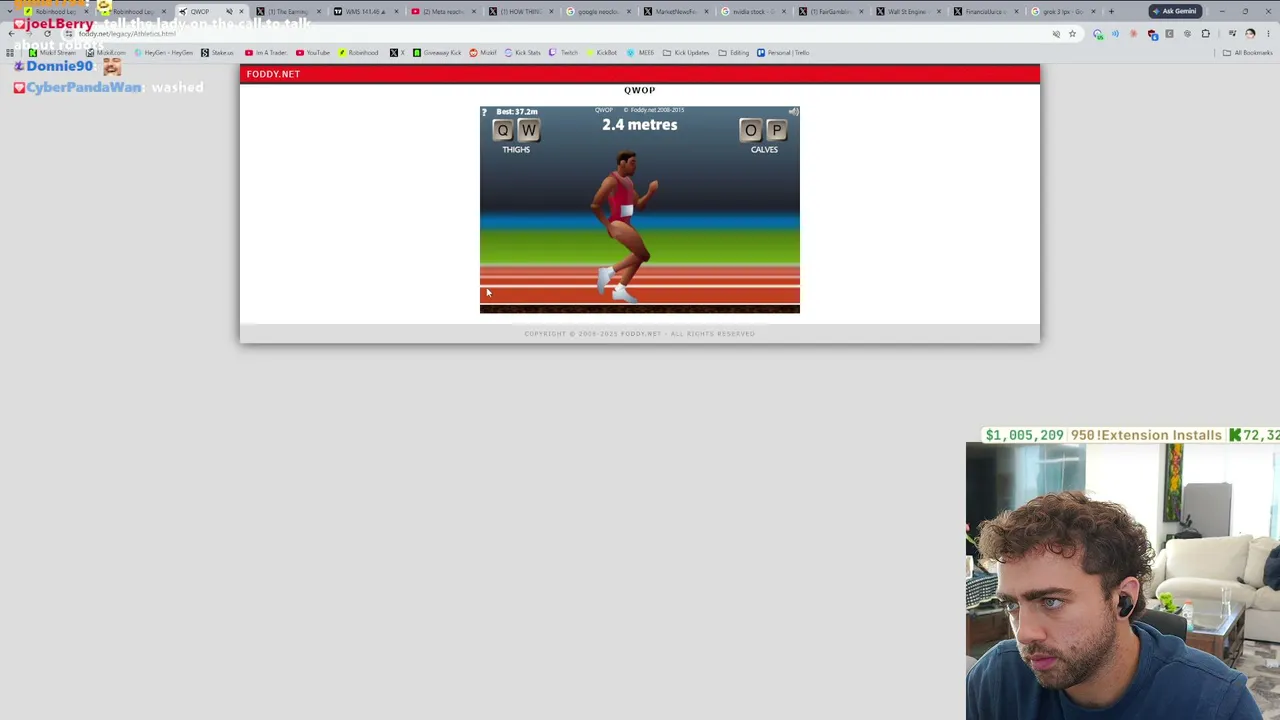Open the MEE6 bookmark
The width and height of the screenshot is (1280, 720).
coord(640,53)
